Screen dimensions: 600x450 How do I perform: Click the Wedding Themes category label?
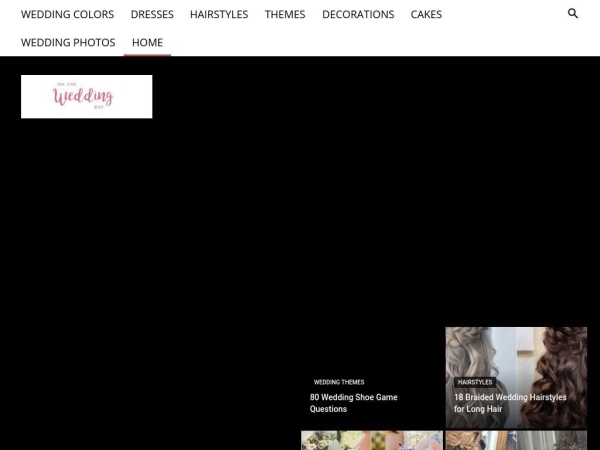click(x=339, y=382)
